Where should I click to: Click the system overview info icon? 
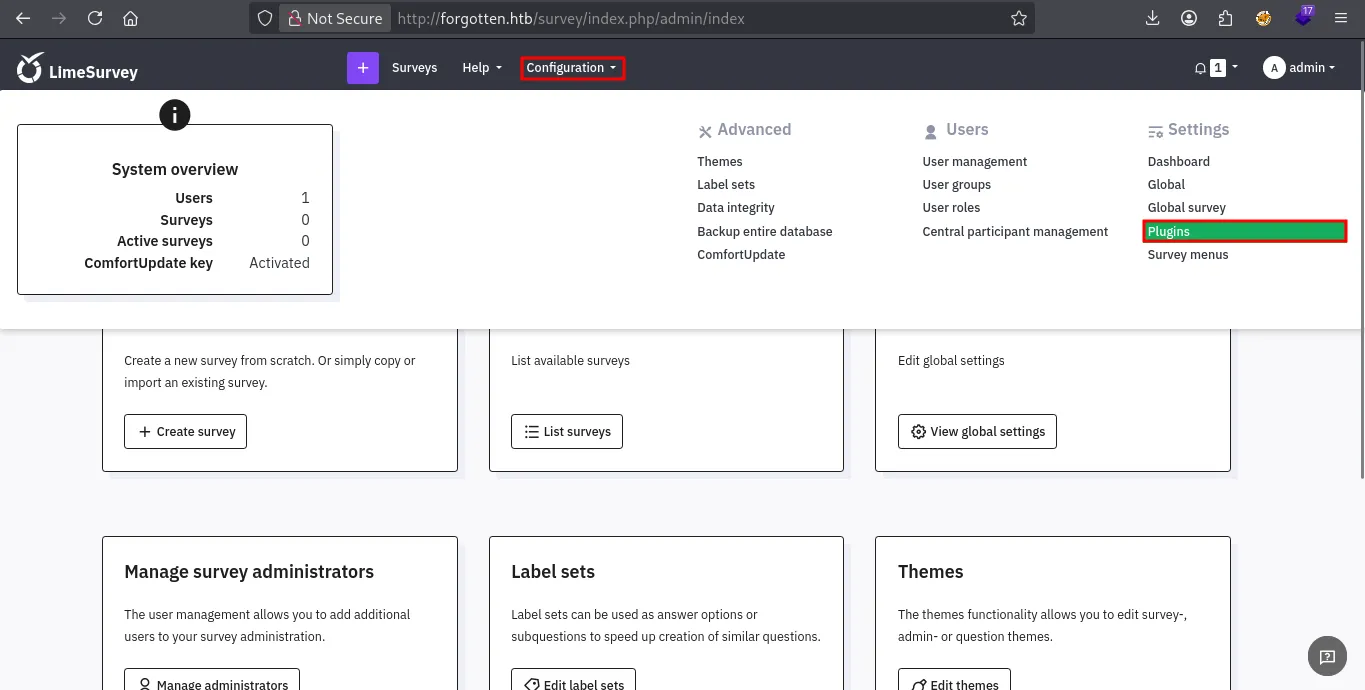point(175,115)
